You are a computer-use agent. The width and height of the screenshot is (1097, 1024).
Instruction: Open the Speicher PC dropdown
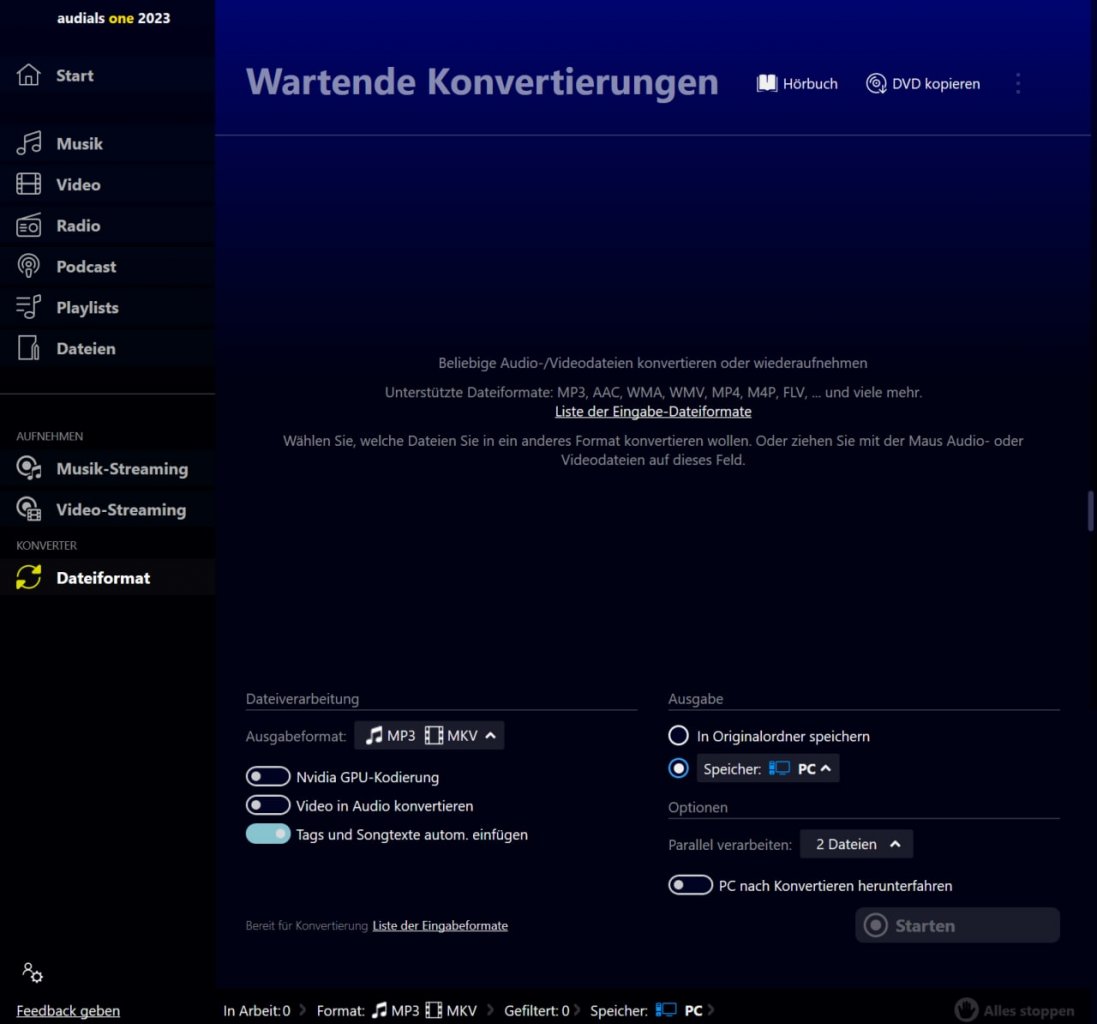(x=767, y=768)
